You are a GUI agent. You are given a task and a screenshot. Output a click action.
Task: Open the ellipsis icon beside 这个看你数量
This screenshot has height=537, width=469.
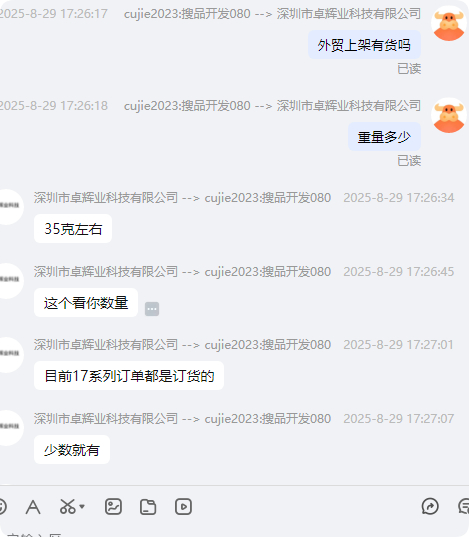pos(152,309)
